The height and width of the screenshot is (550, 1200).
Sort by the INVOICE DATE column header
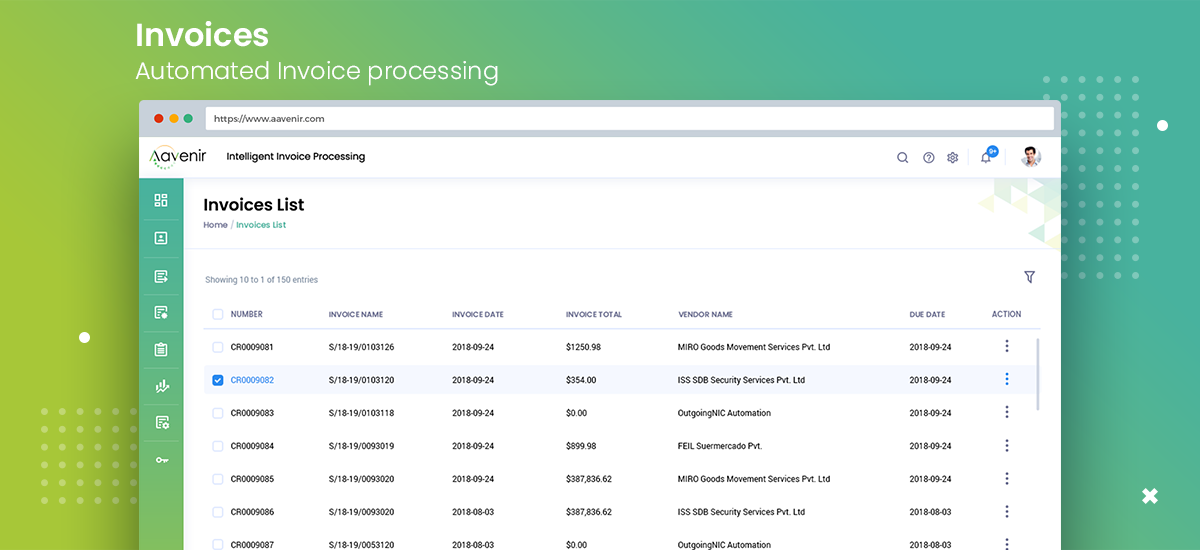coord(478,314)
